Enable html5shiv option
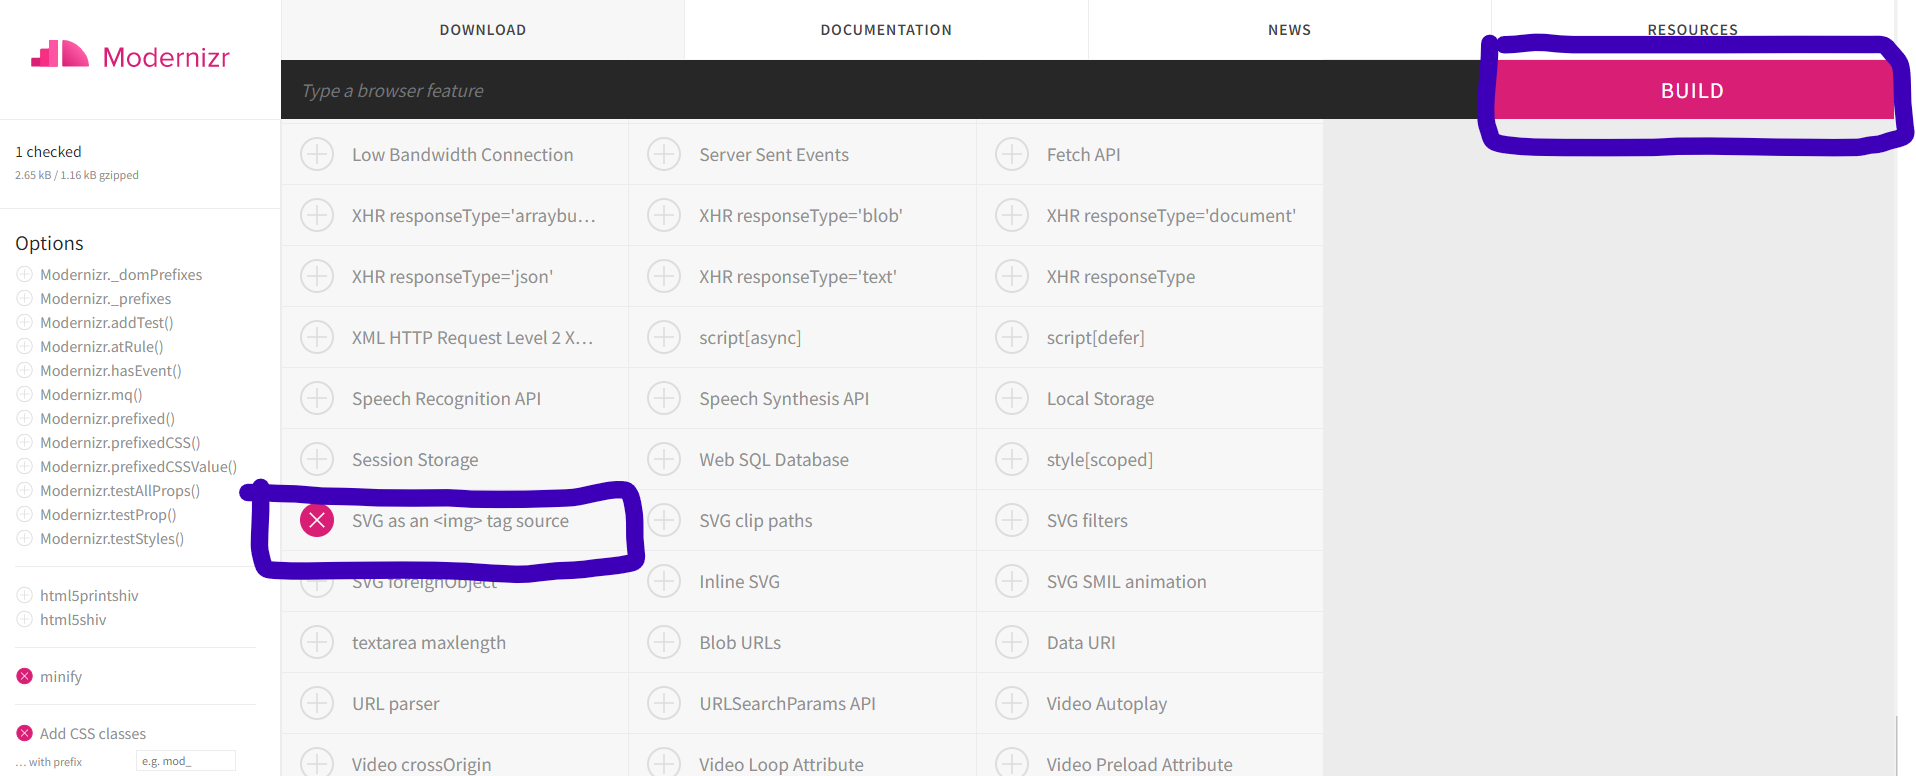This screenshot has width=1916, height=776. coord(25,619)
